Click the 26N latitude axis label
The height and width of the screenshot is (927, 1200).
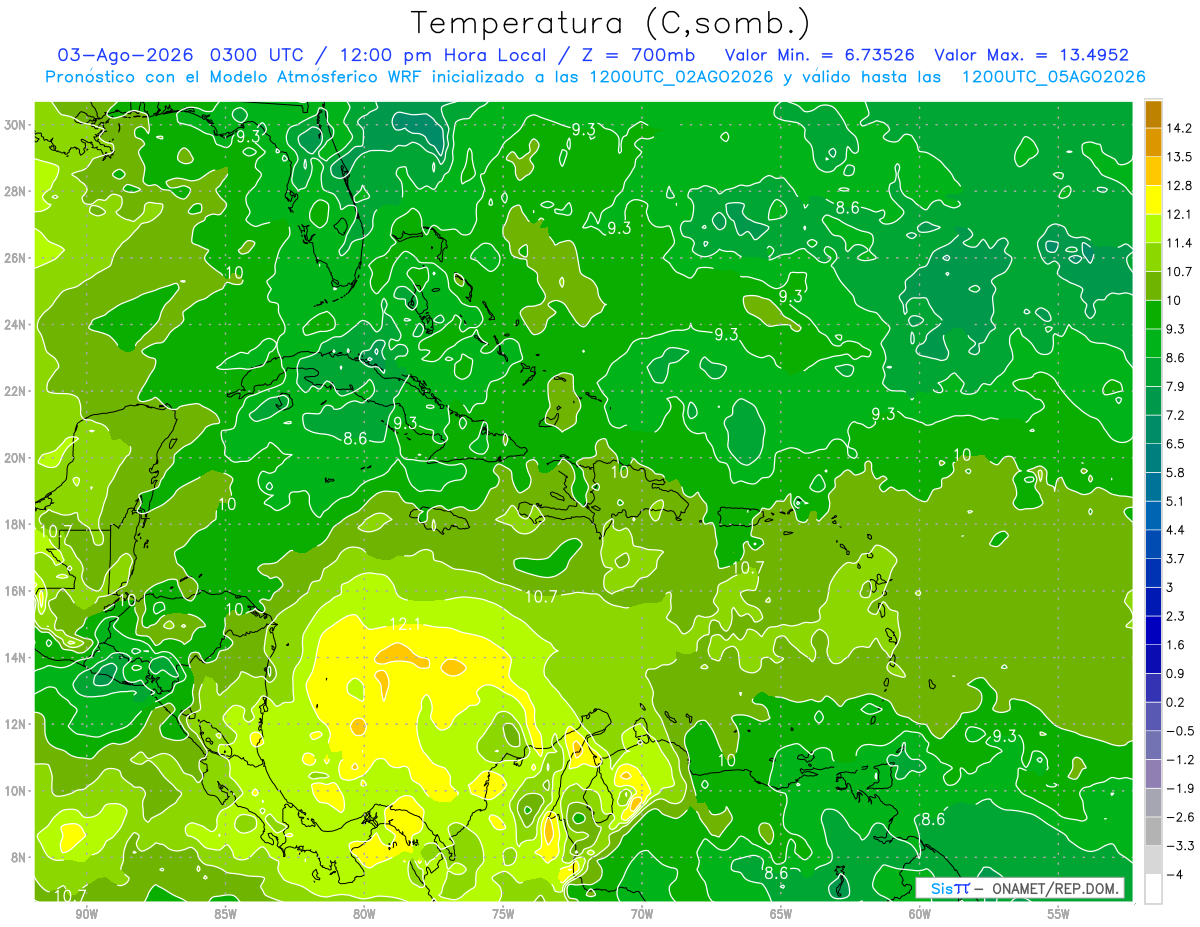[17, 258]
